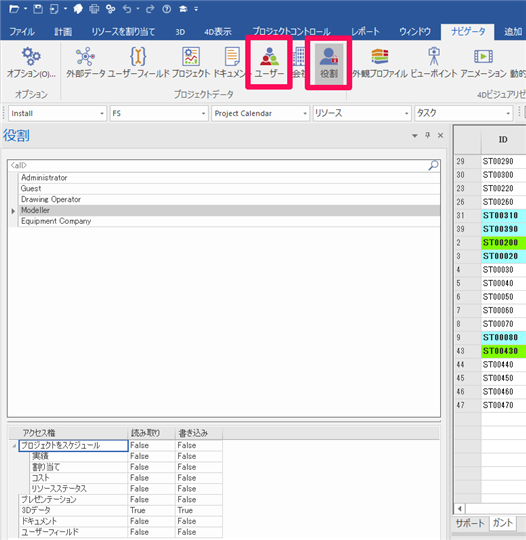
Task: Select the Drawing Operator role
Action: 229,199
